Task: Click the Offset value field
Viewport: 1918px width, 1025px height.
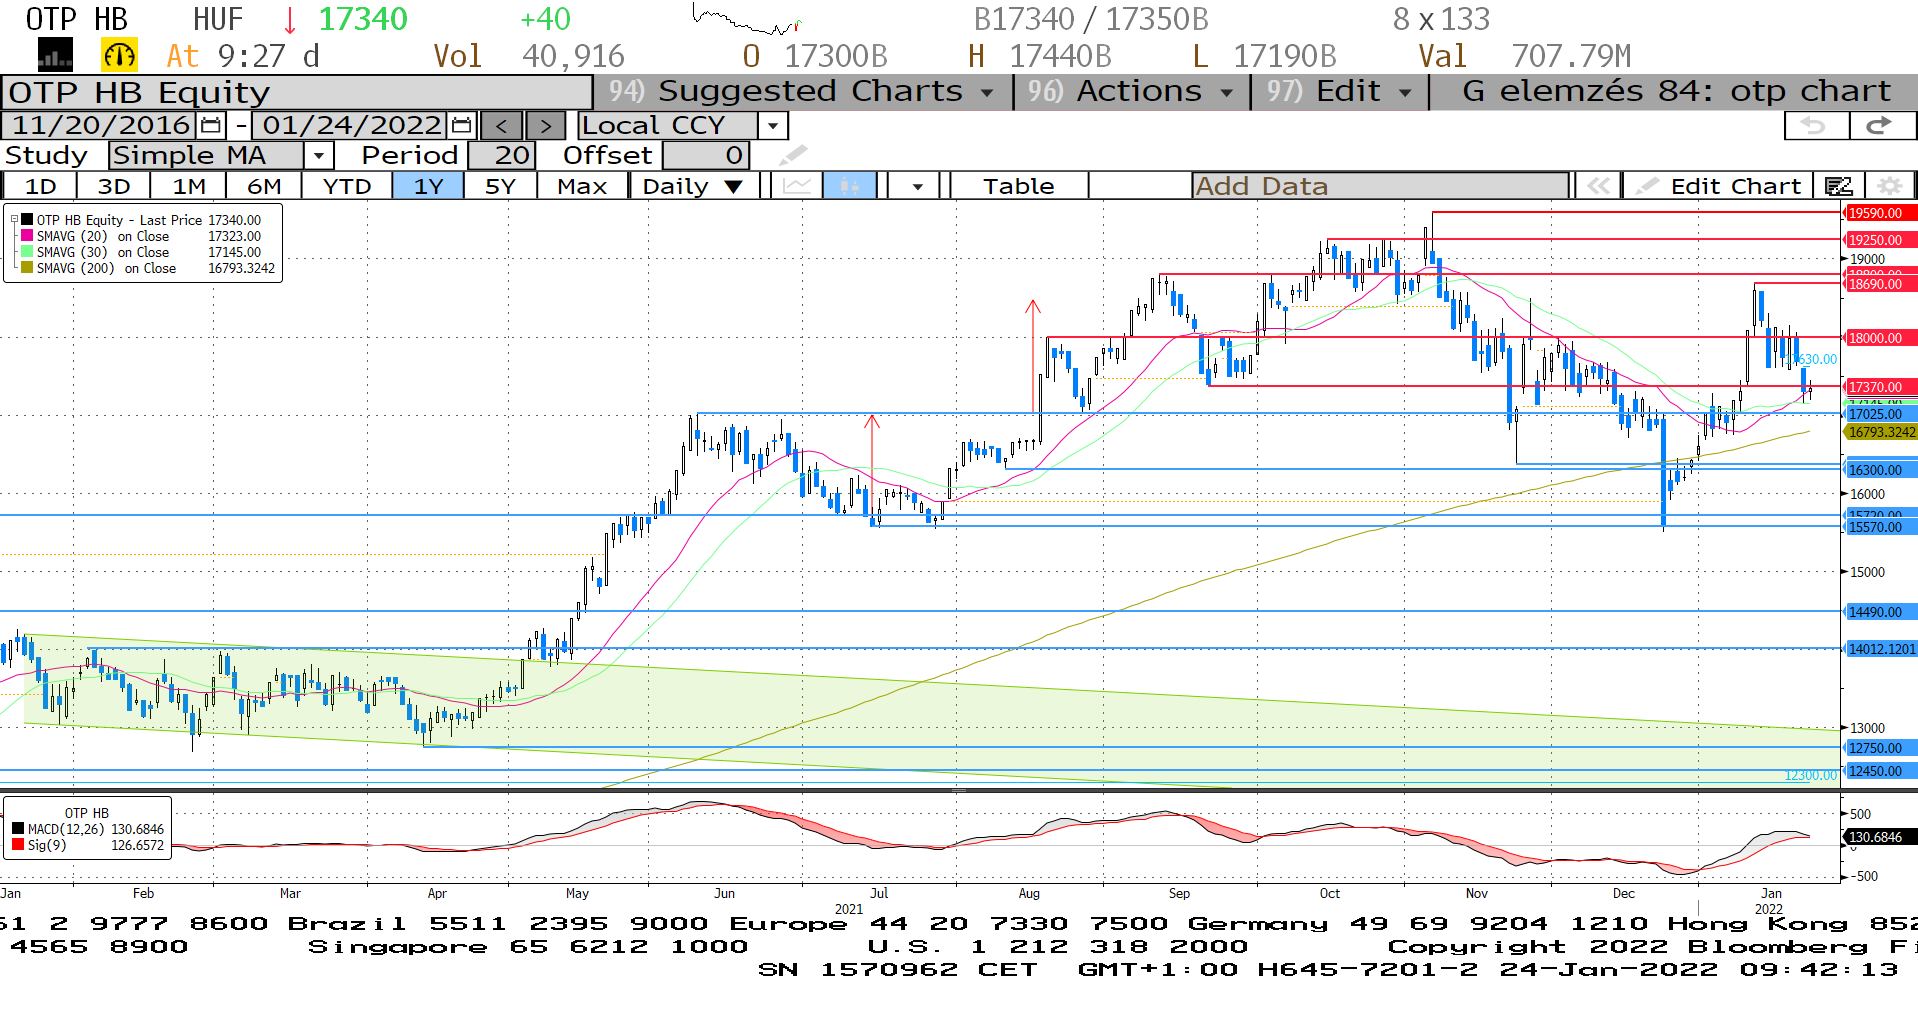Action: pyautogui.click(x=705, y=155)
